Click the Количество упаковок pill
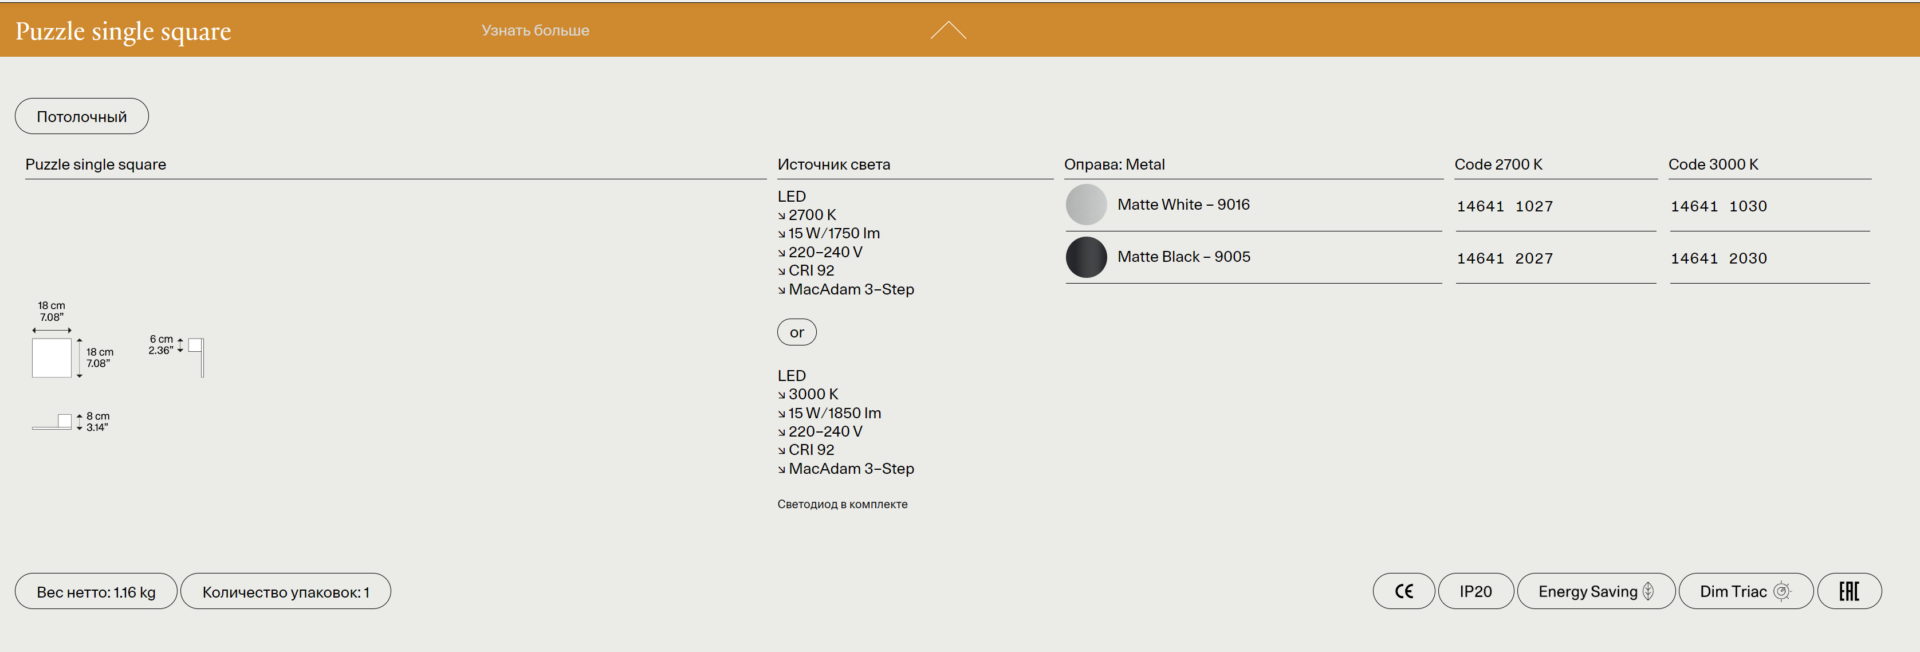Viewport: 1920px width, 652px height. click(x=285, y=592)
